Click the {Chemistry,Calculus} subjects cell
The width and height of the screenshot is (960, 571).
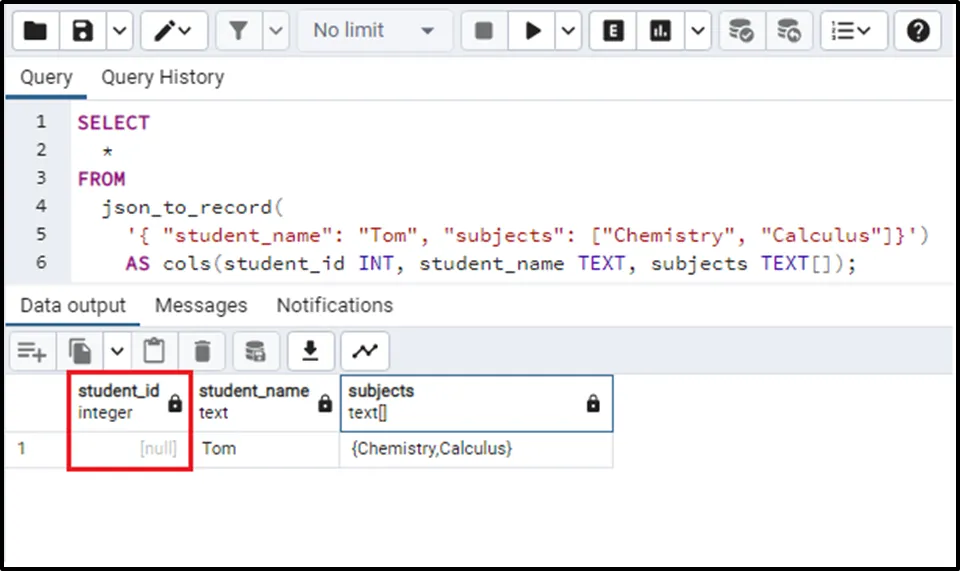click(432, 449)
